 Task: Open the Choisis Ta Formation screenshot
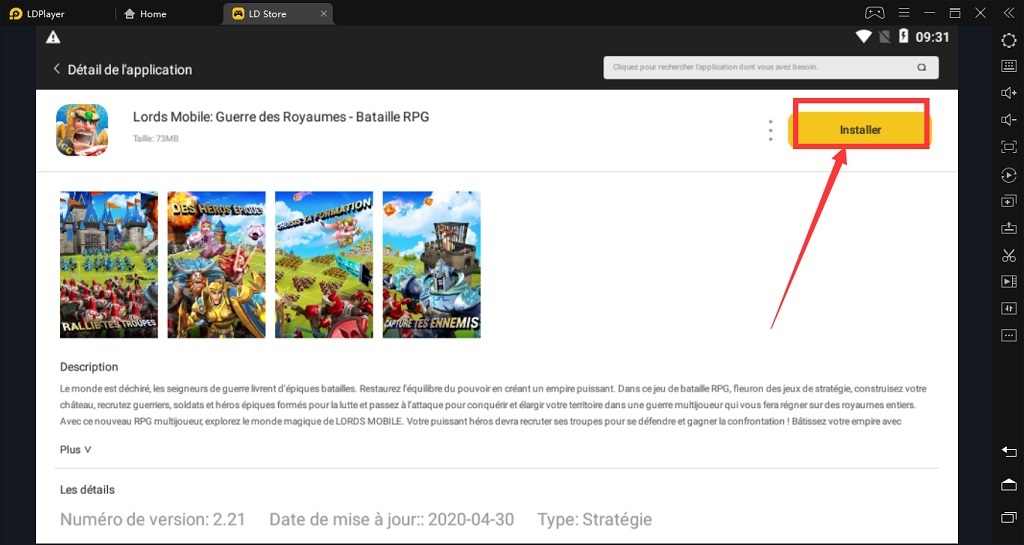324,264
